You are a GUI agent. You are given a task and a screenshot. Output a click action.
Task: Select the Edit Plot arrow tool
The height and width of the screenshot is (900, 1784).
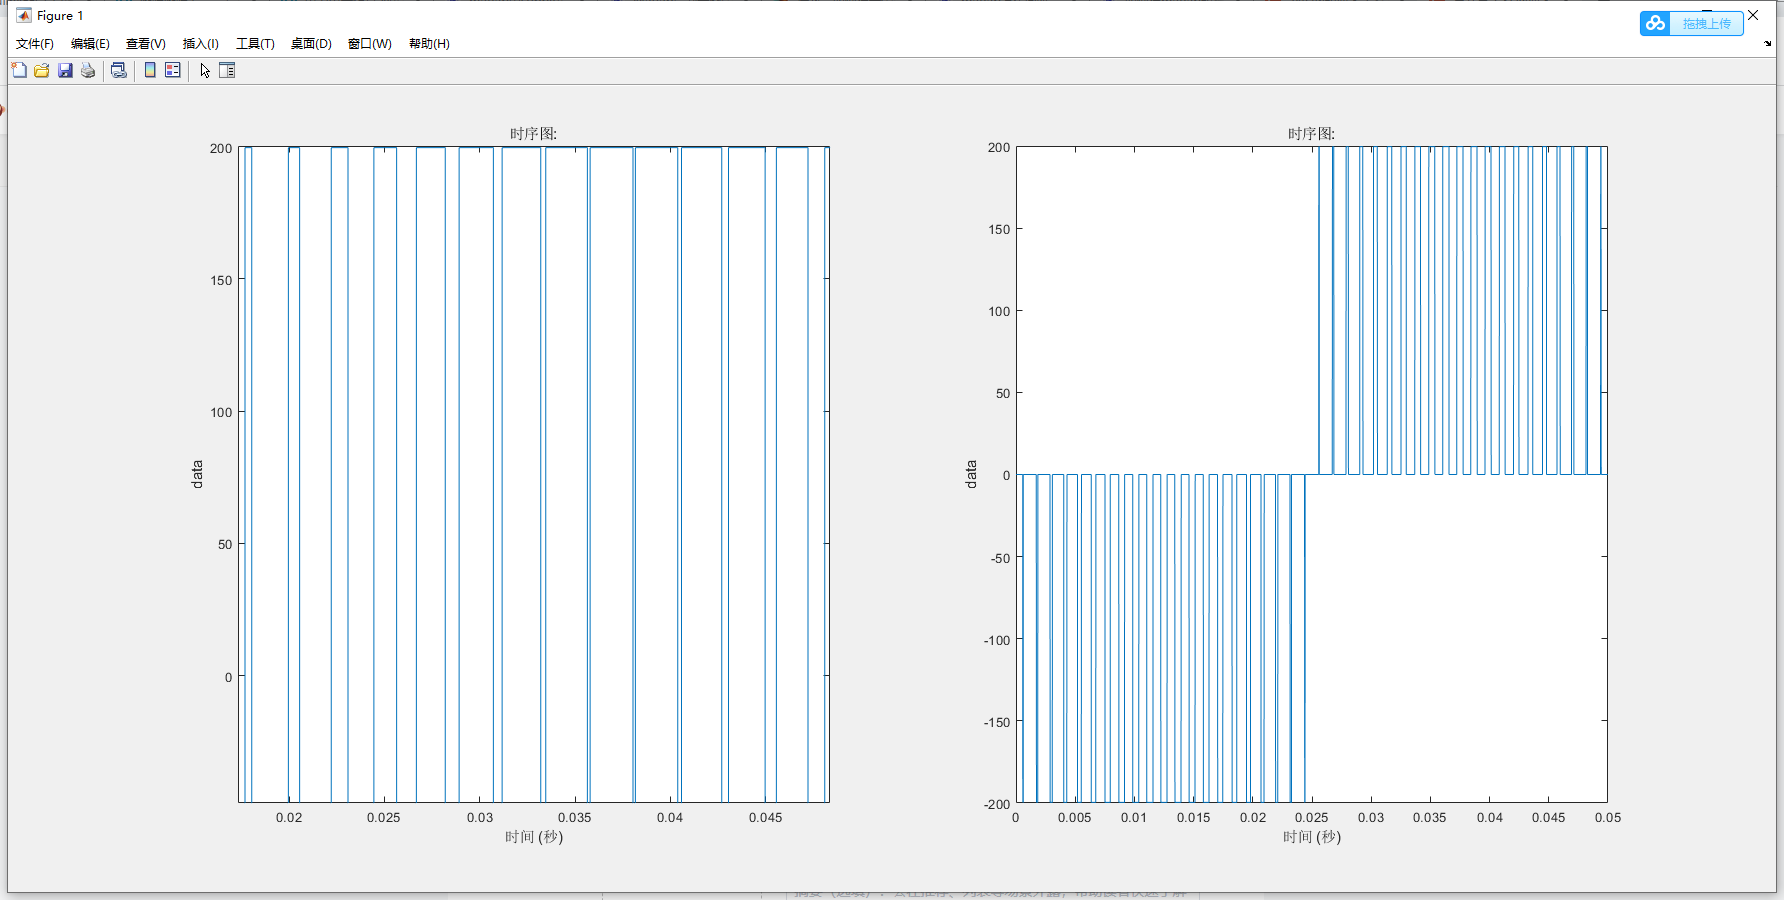click(205, 70)
